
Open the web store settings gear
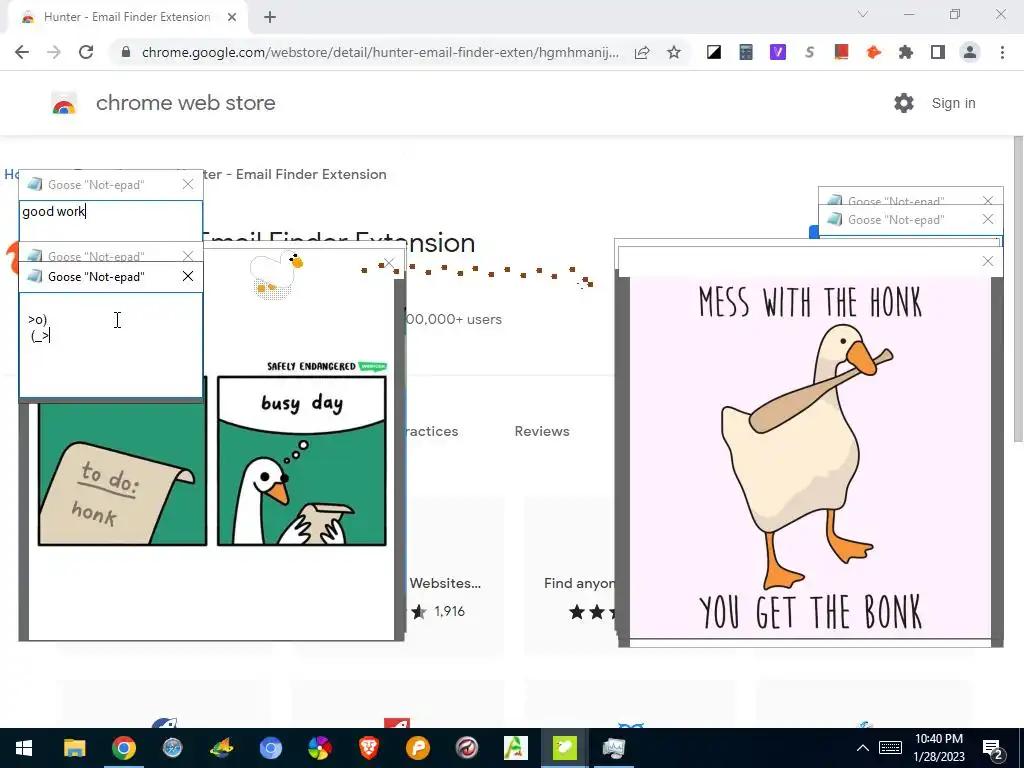pos(904,103)
